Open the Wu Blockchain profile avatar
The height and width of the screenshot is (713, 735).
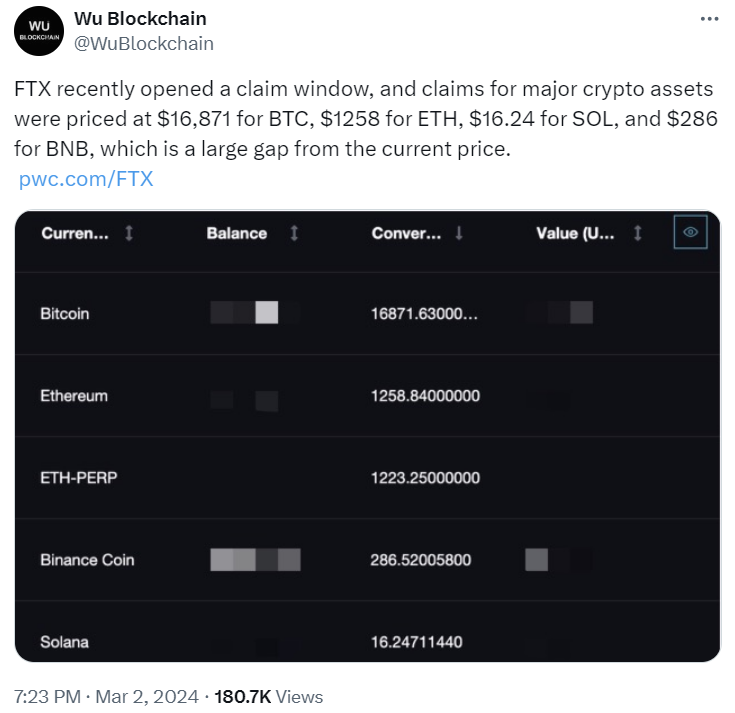[39, 31]
